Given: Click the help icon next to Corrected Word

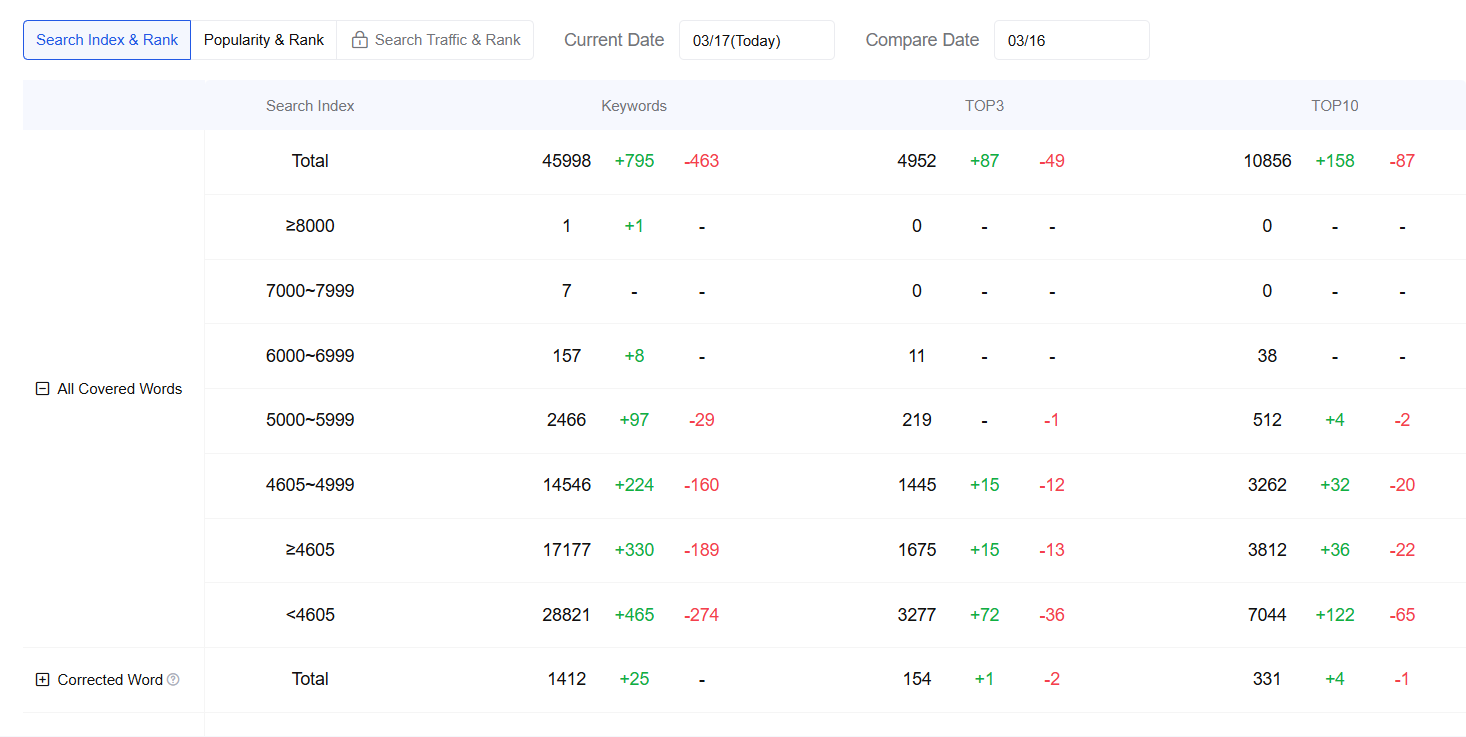Looking at the screenshot, I should (x=173, y=679).
